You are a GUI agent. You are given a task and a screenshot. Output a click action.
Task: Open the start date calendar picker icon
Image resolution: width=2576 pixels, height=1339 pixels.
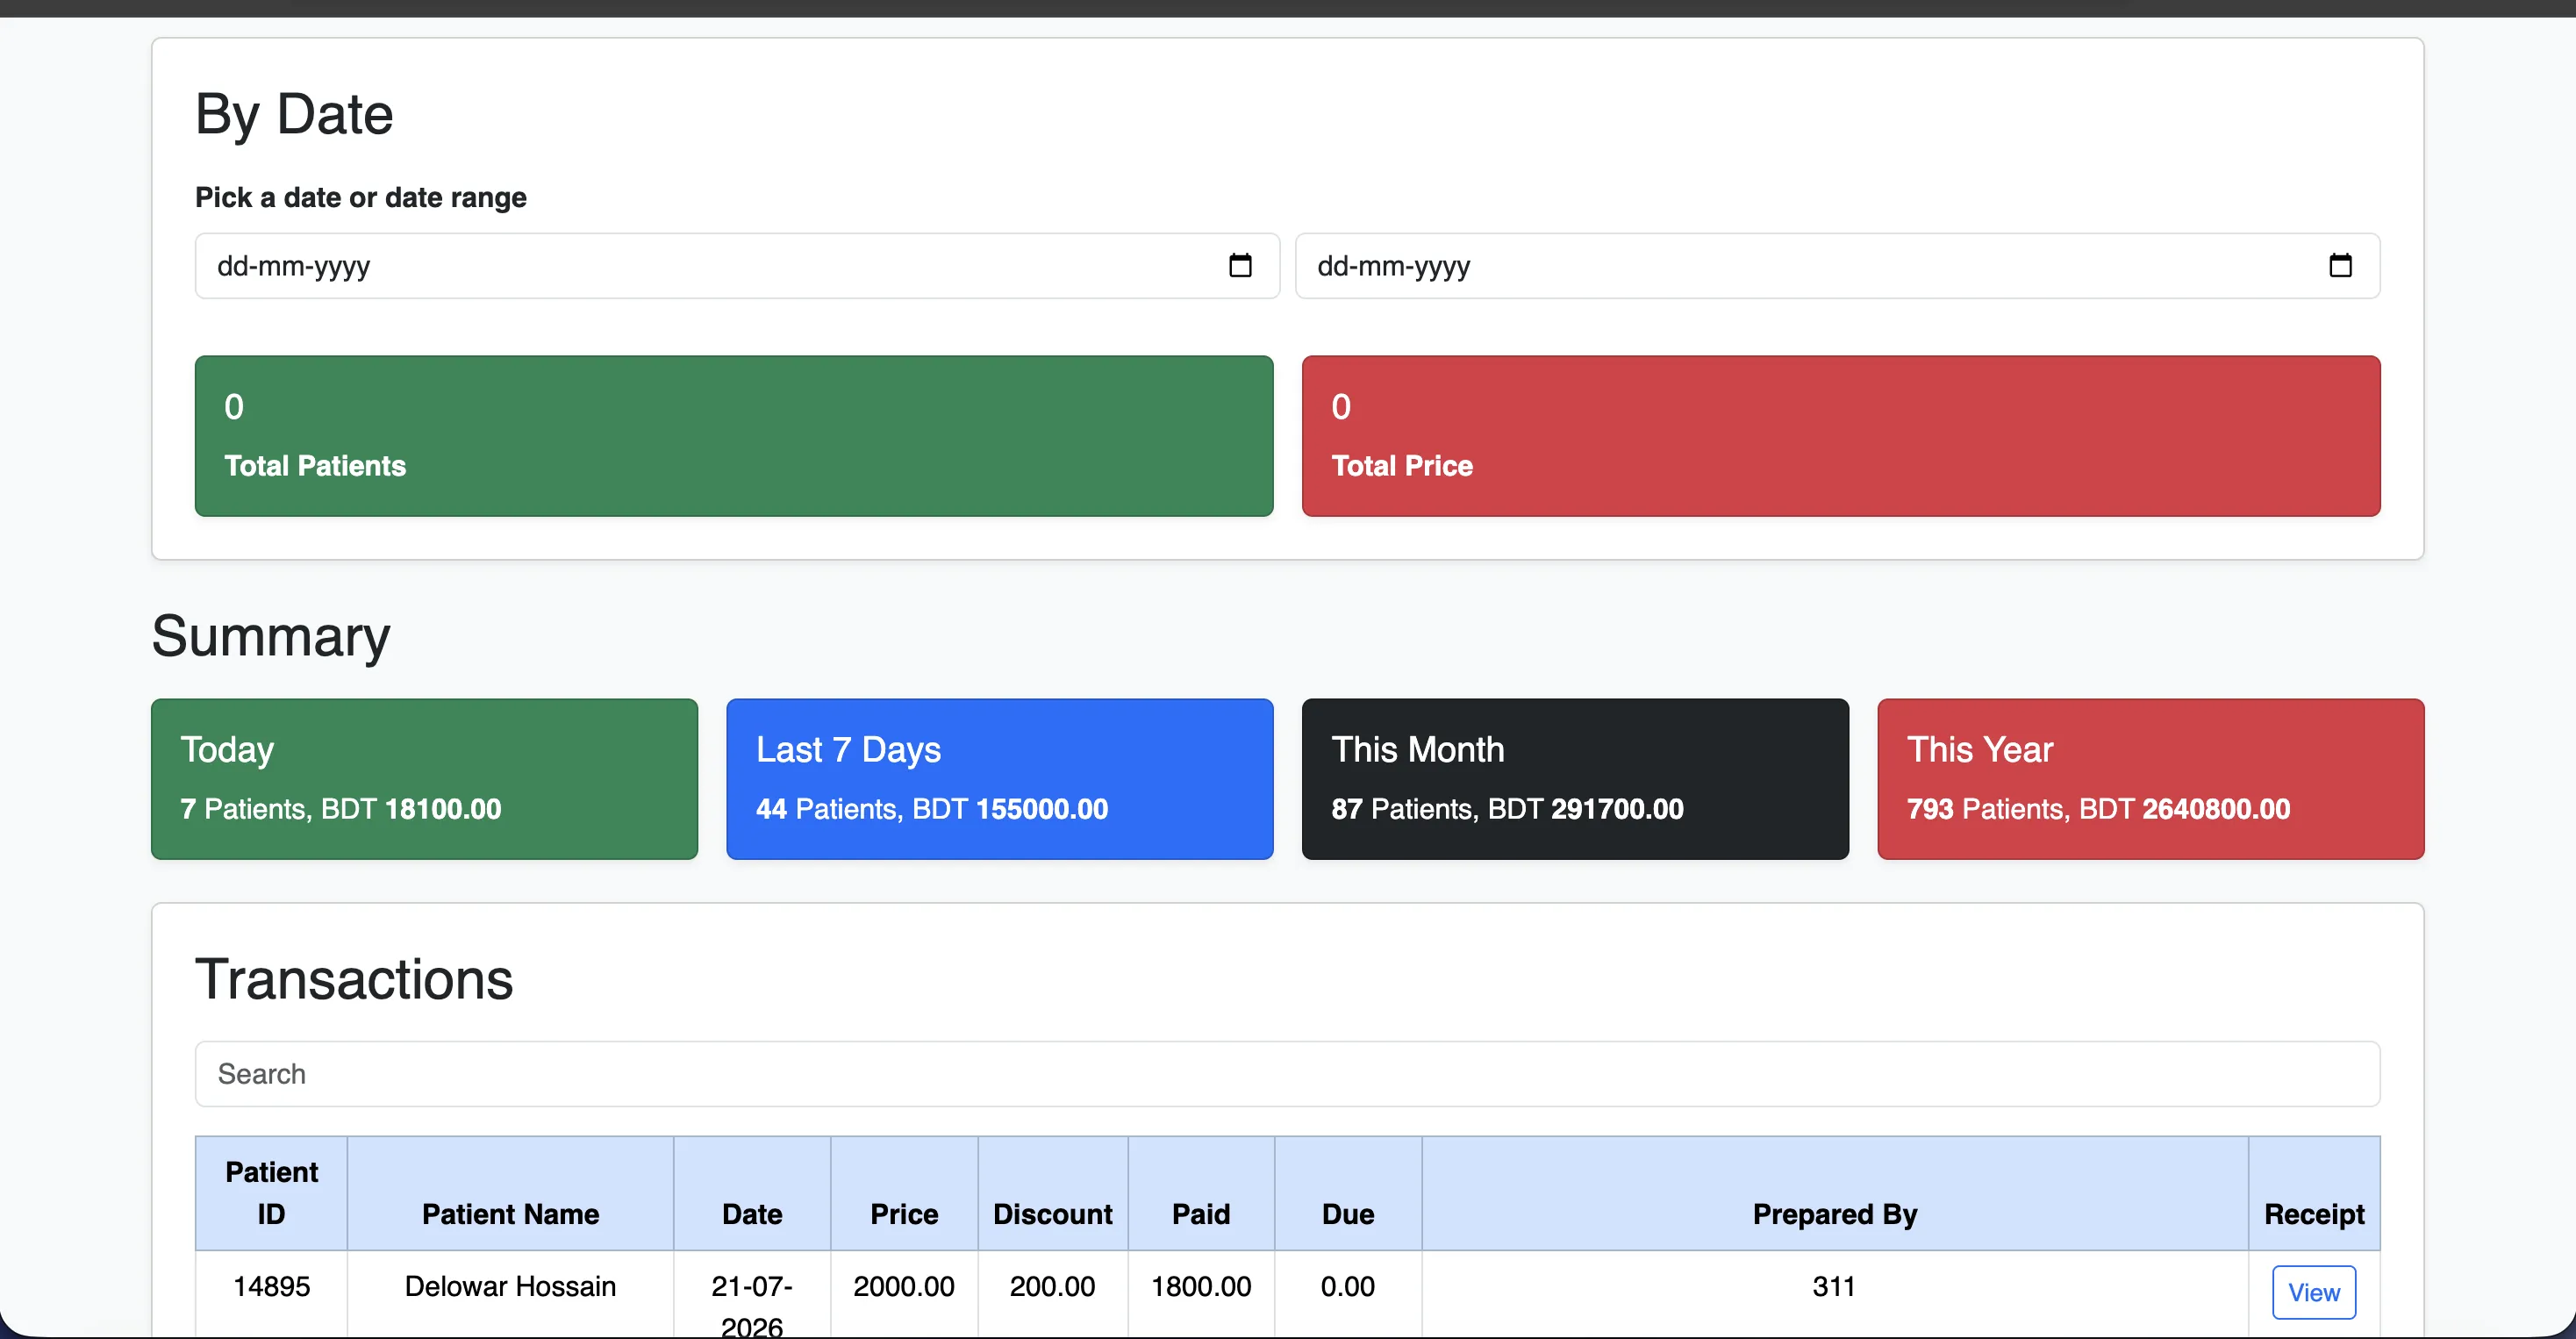pyautogui.click(x=1240, y=265)
